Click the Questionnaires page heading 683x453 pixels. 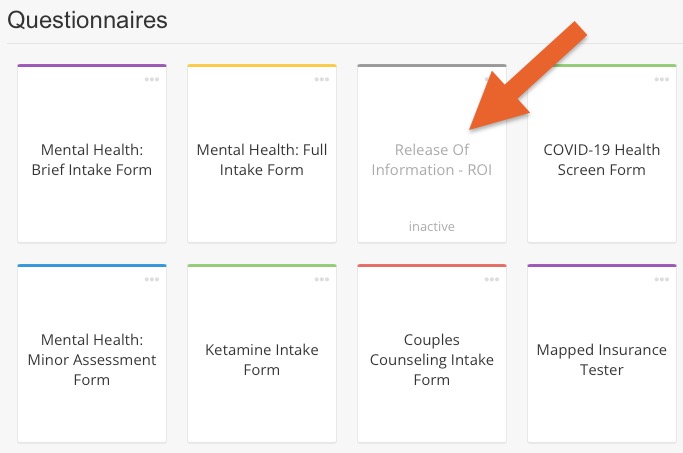[x=87, y=20]
